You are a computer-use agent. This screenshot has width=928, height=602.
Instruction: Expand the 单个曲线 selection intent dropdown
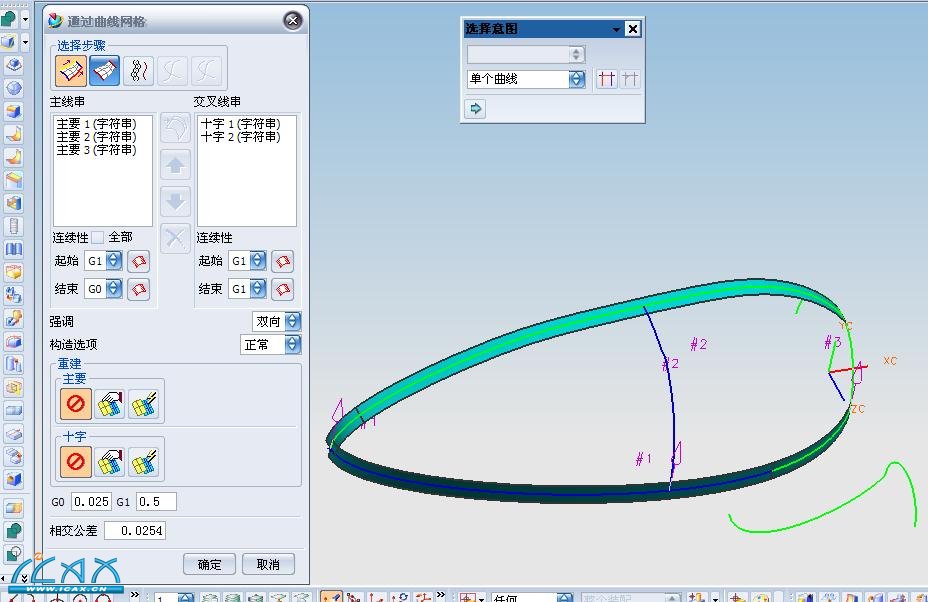(x=577, y=79)
